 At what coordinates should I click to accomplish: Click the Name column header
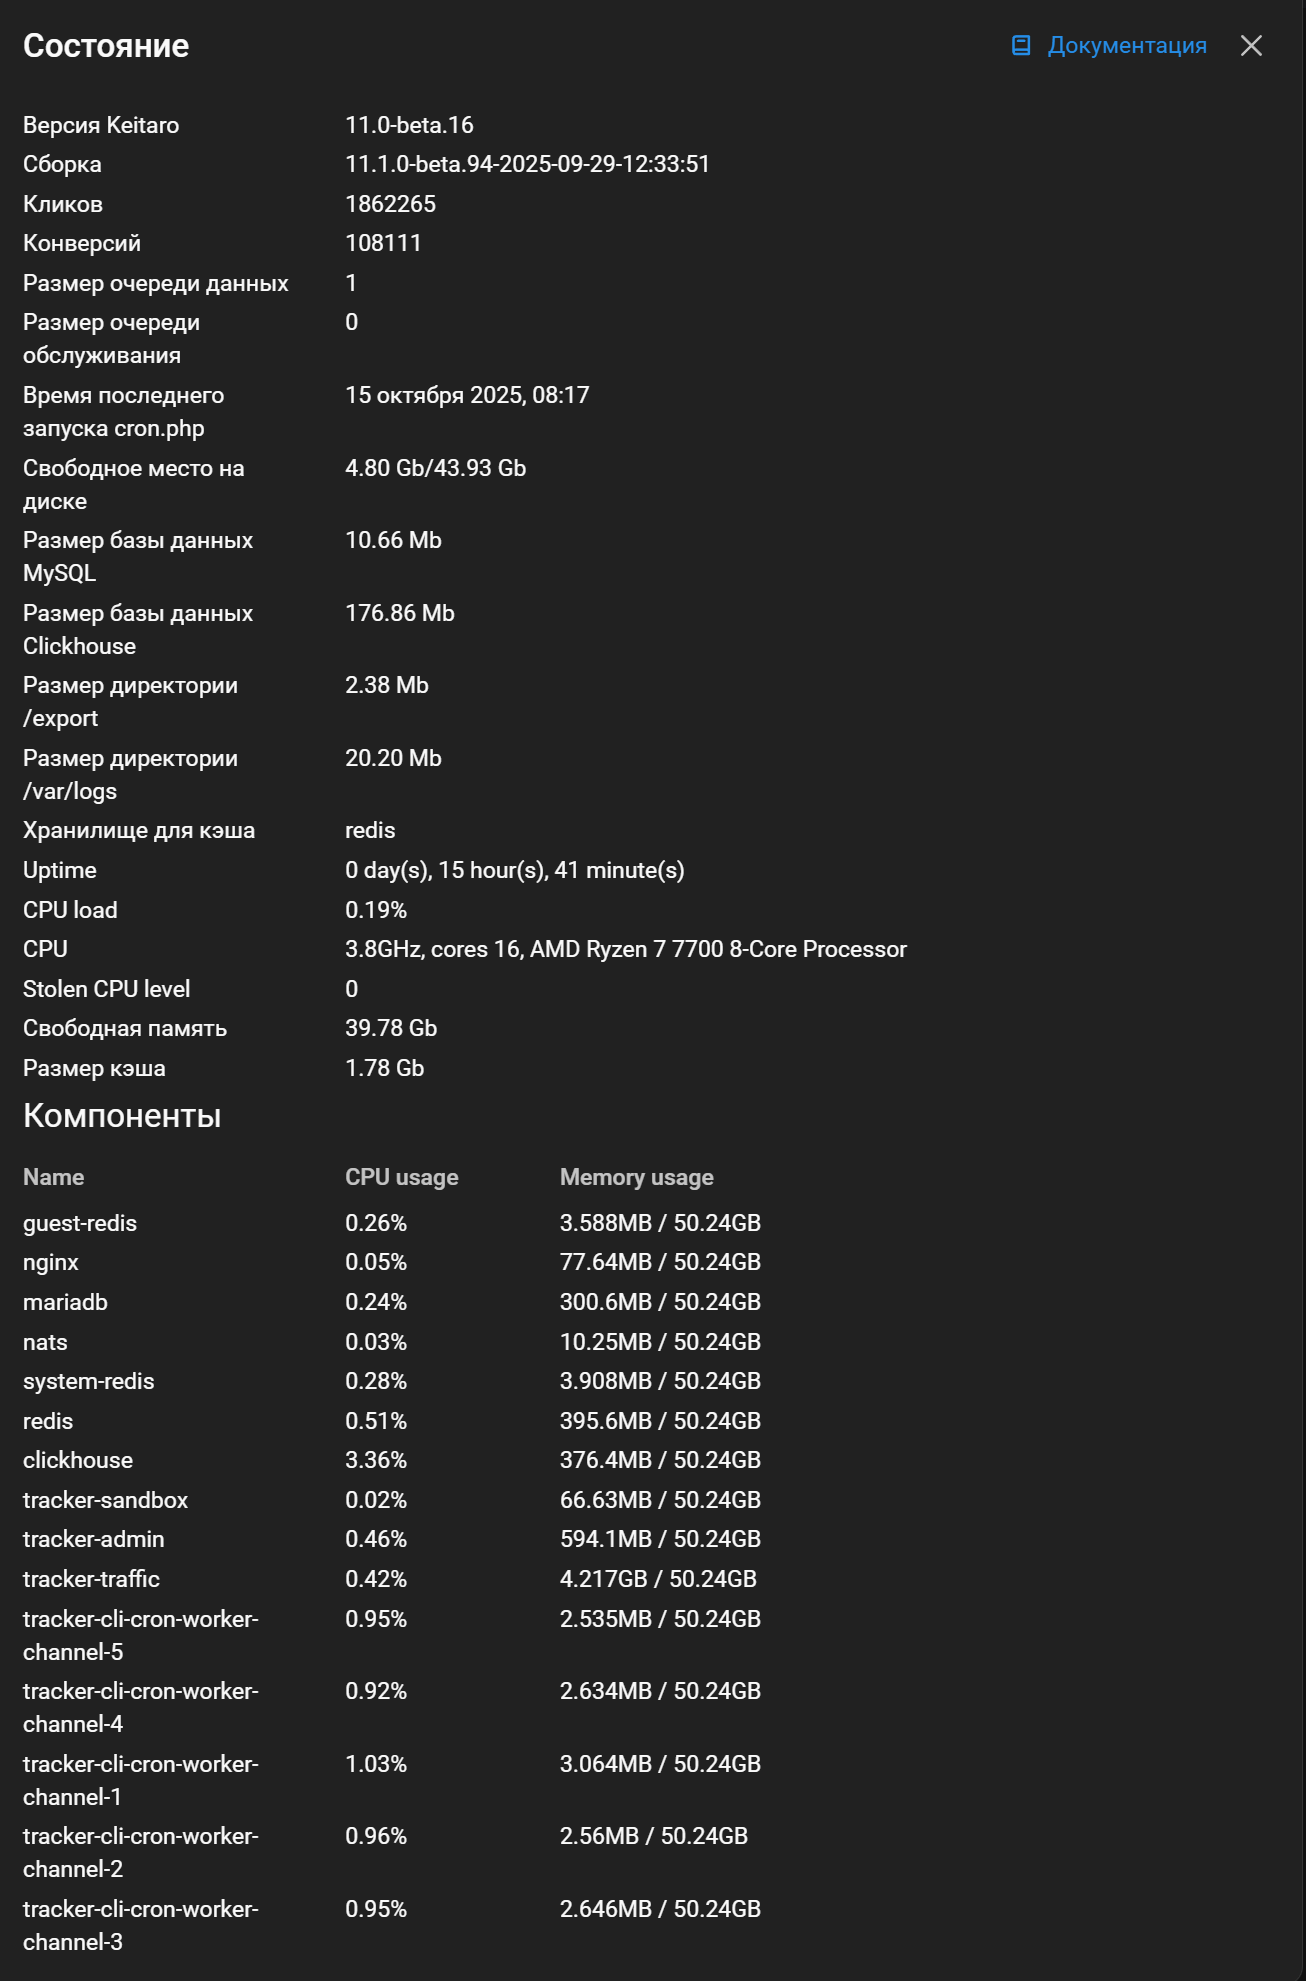pyautogui.click(x=54, y=1177)
